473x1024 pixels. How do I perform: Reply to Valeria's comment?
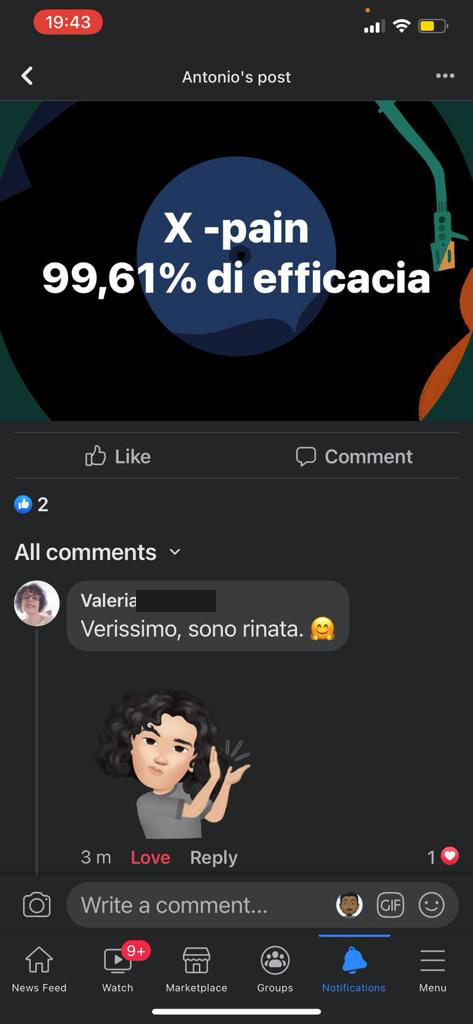[214, 857]
